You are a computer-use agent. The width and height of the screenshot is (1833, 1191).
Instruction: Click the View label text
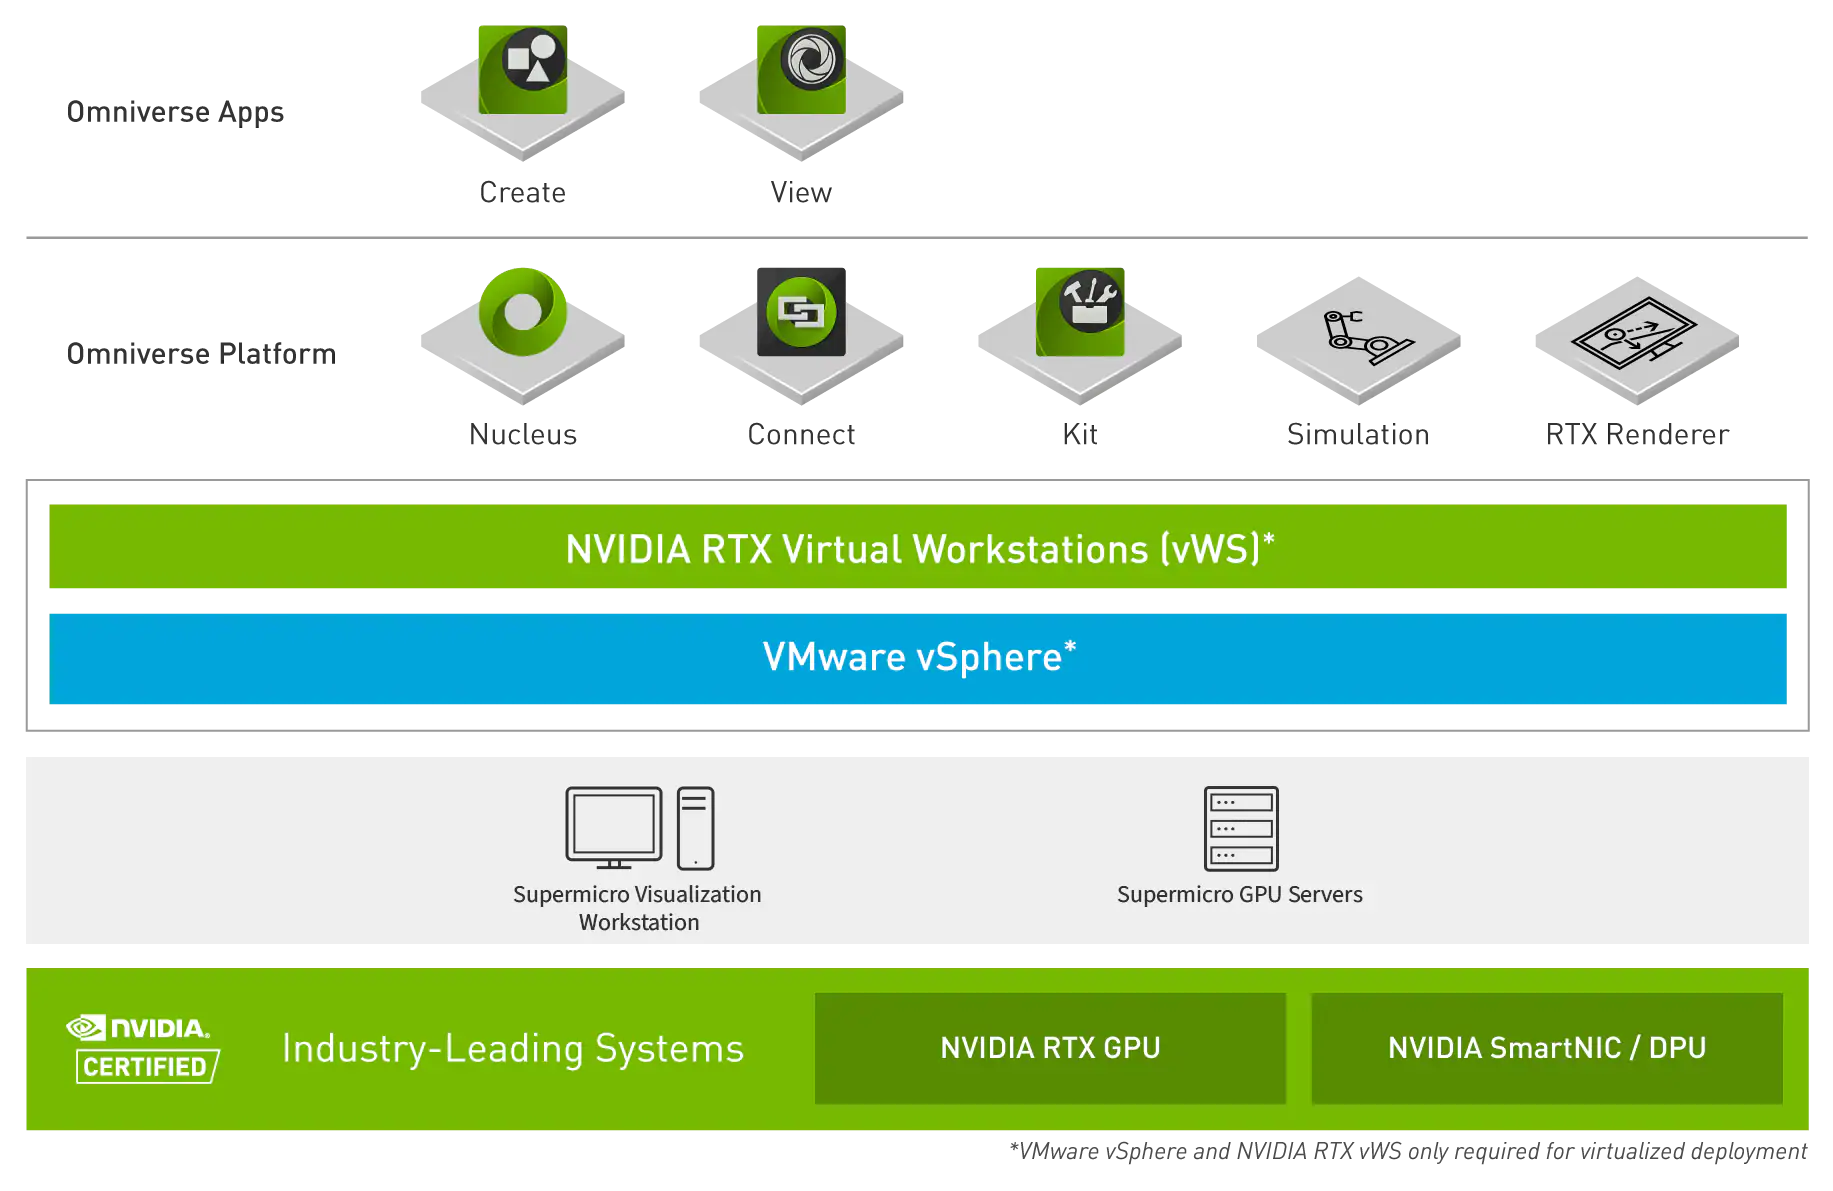(801, 192)
